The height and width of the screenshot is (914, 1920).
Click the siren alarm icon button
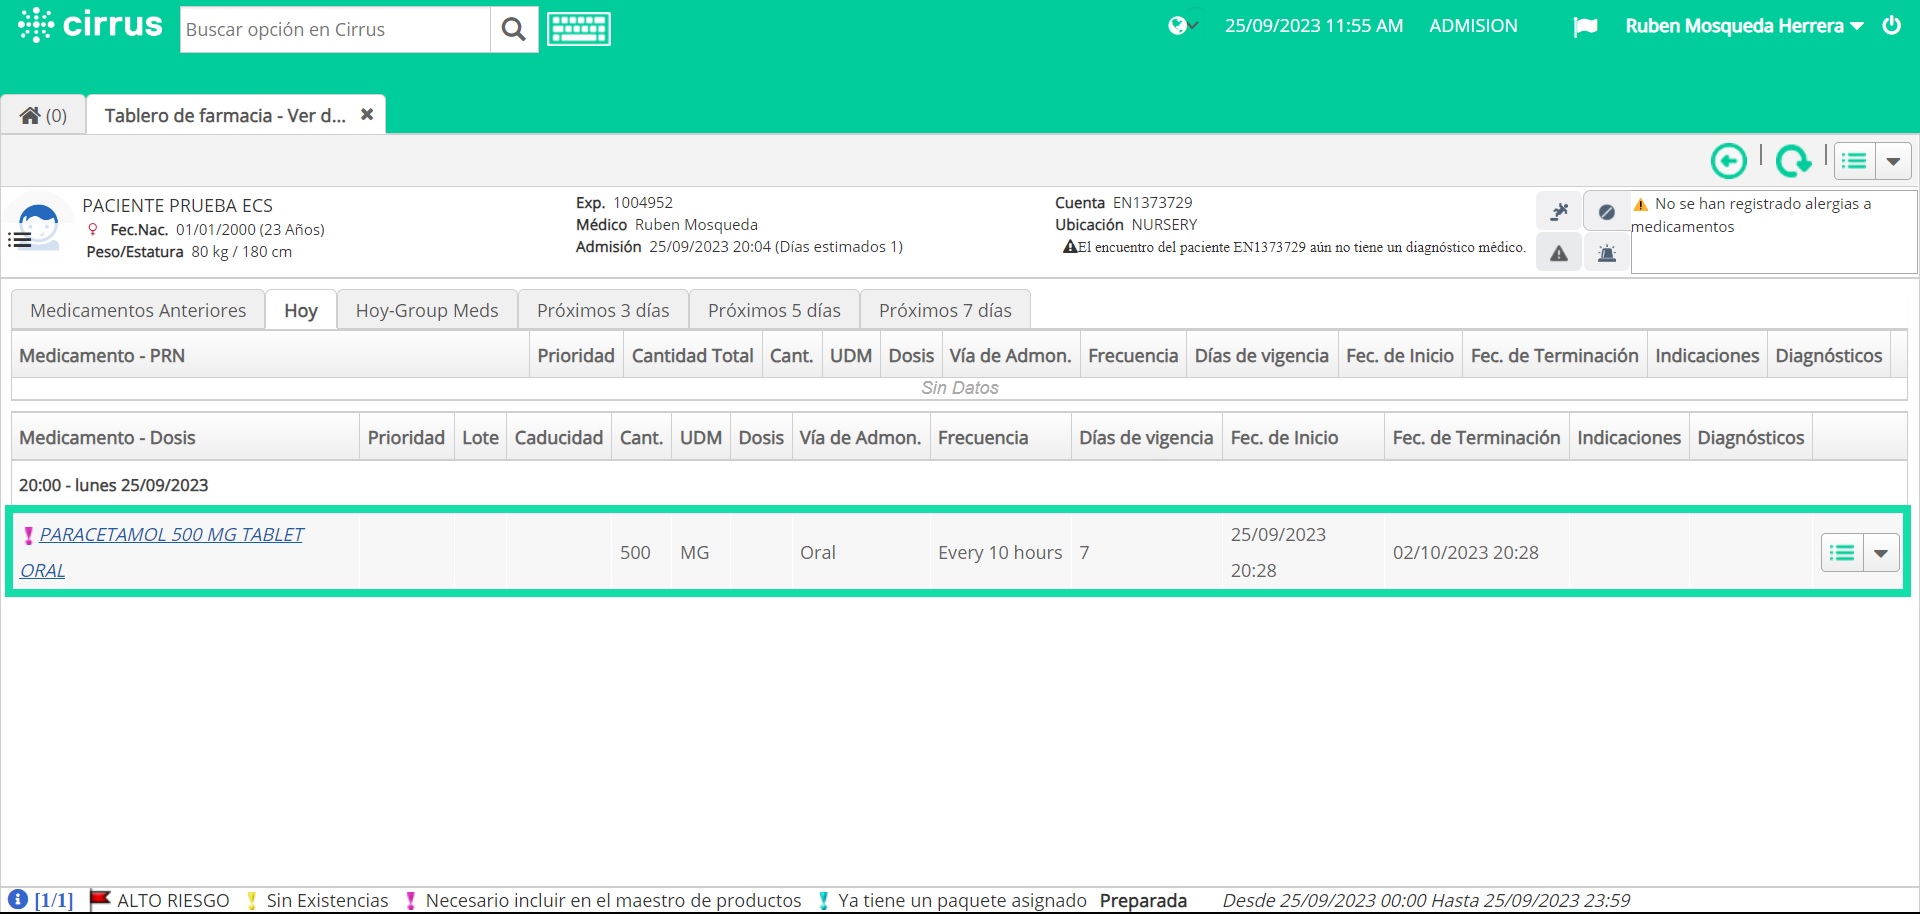tap(1606, 253)
